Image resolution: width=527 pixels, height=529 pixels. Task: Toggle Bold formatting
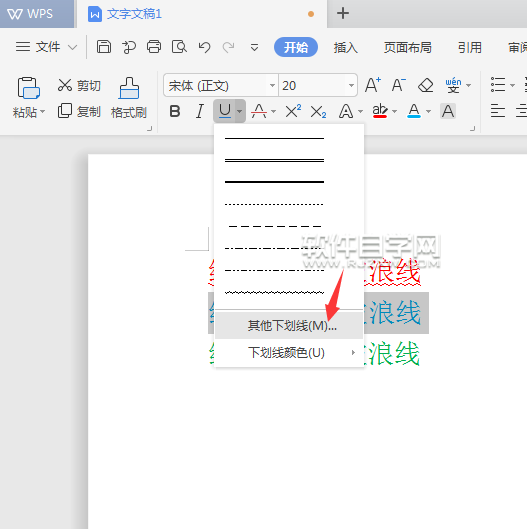pos(175,111)
